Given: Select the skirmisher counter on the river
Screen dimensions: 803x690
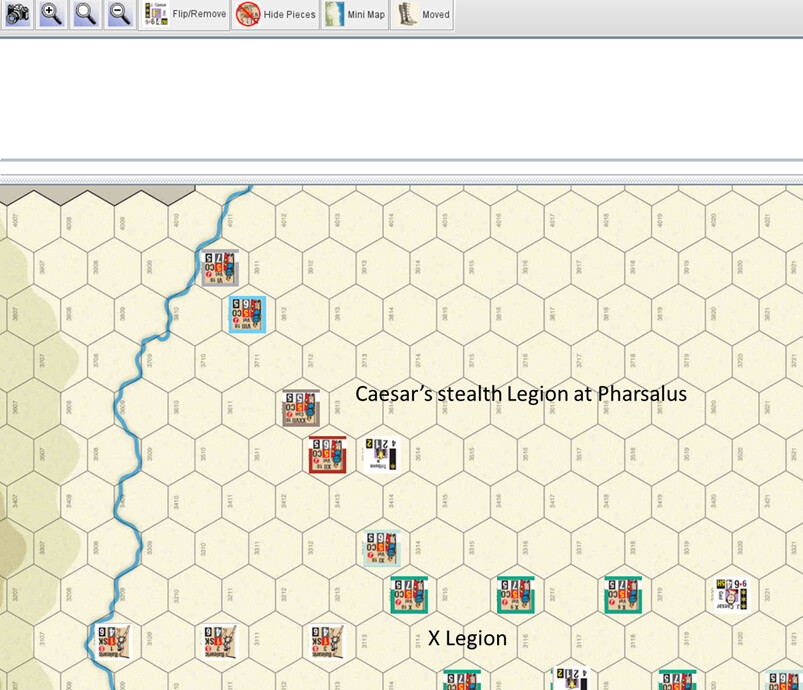Looking at the screenshot, I should pos(112,642).
